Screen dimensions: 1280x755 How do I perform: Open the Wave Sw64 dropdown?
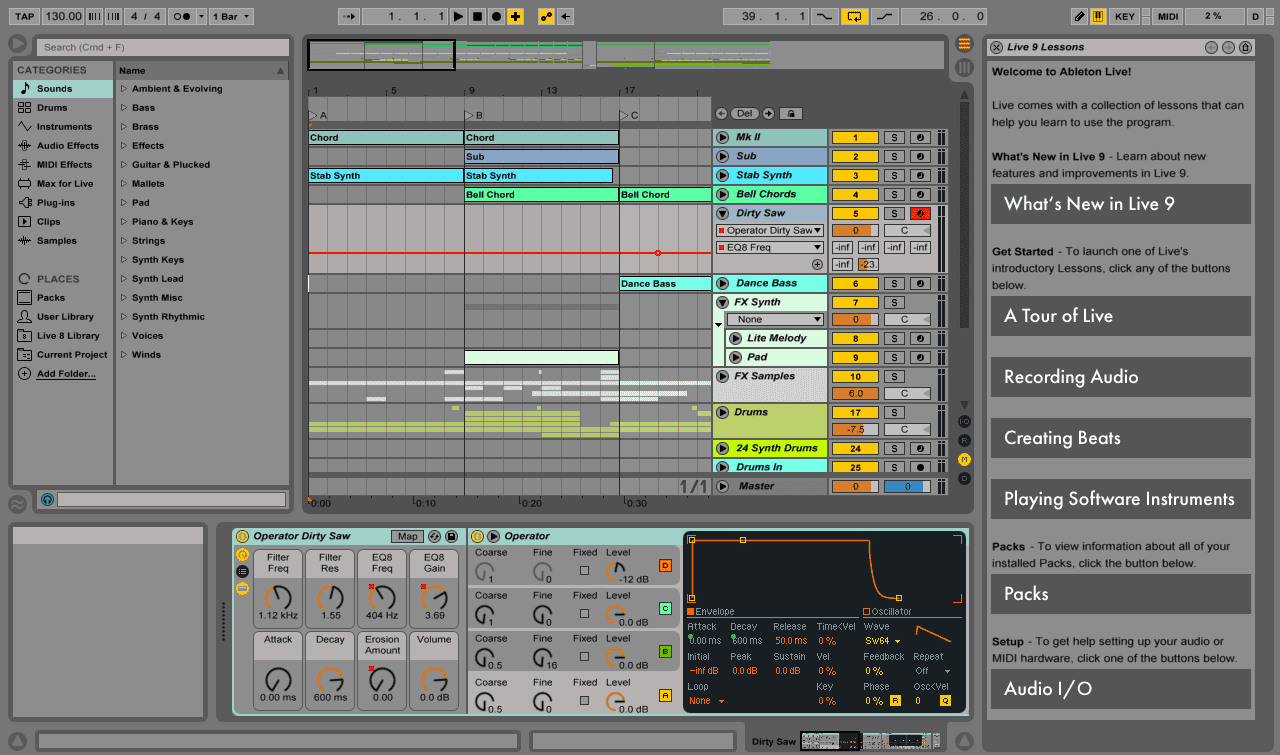pos(883,641)
